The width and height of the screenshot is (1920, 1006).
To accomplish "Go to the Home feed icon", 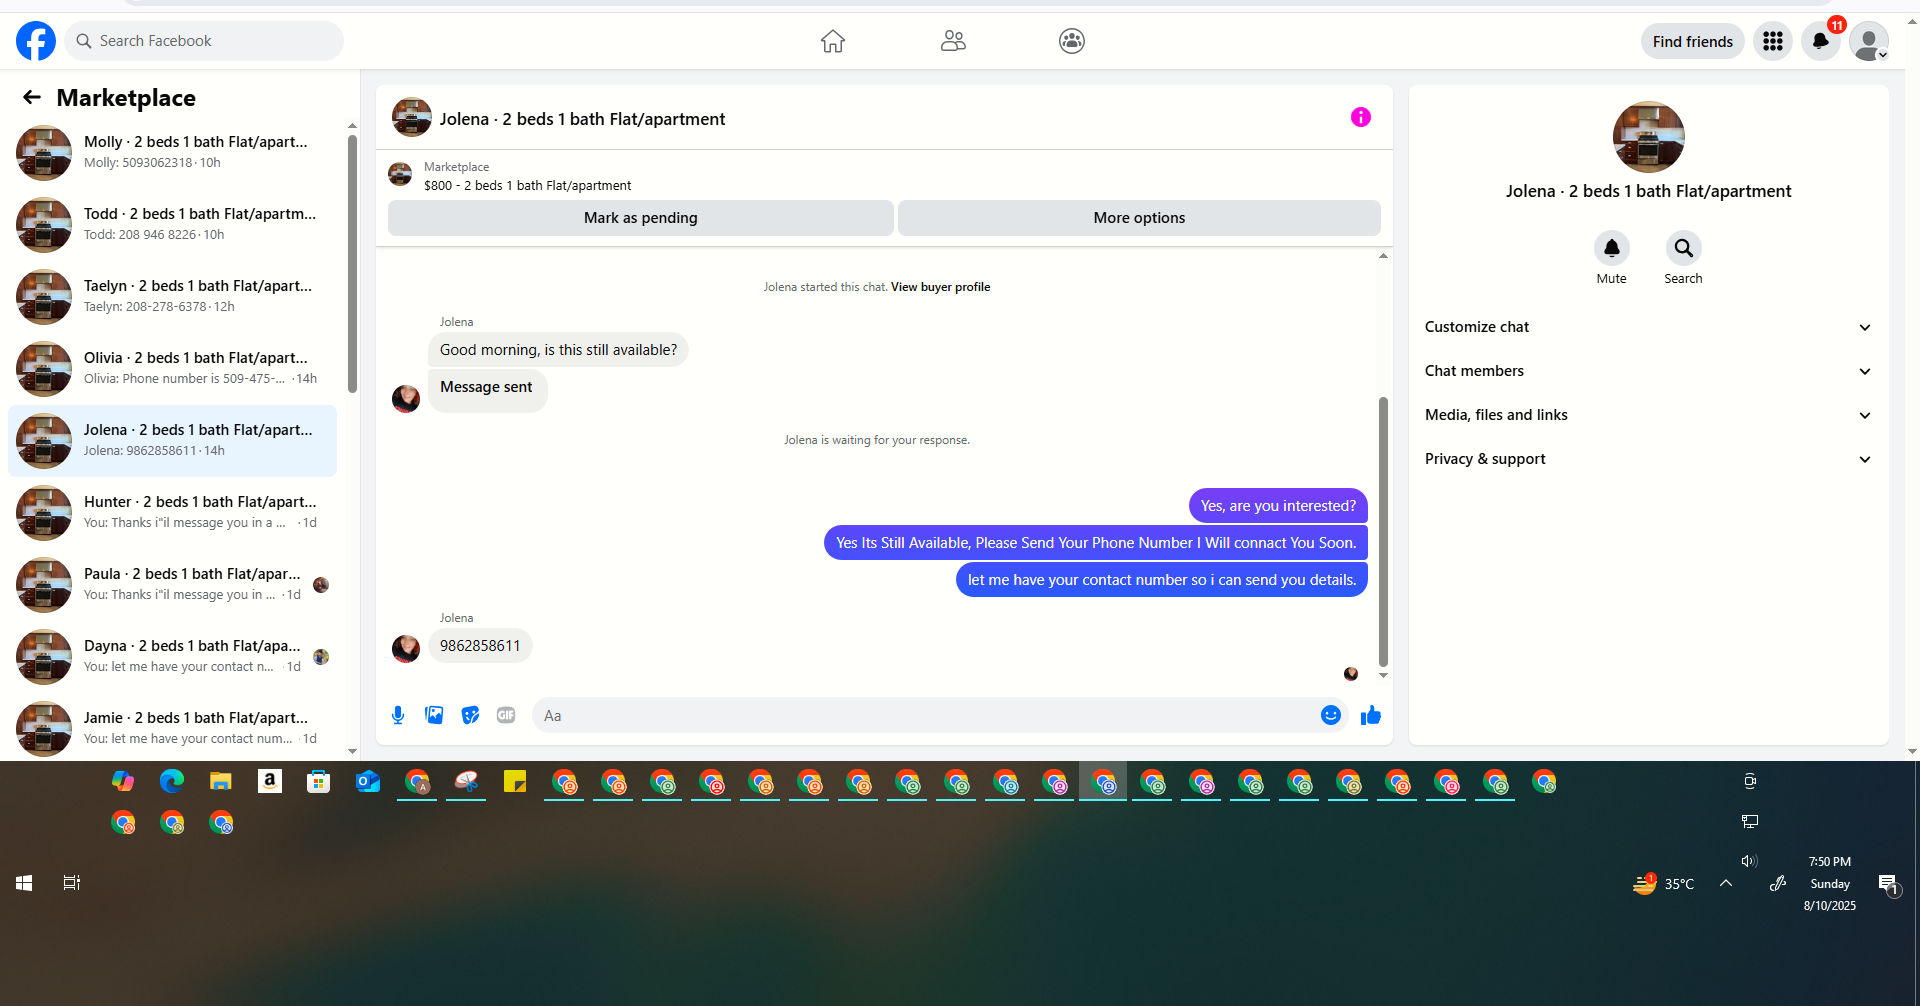I will 833,41.
